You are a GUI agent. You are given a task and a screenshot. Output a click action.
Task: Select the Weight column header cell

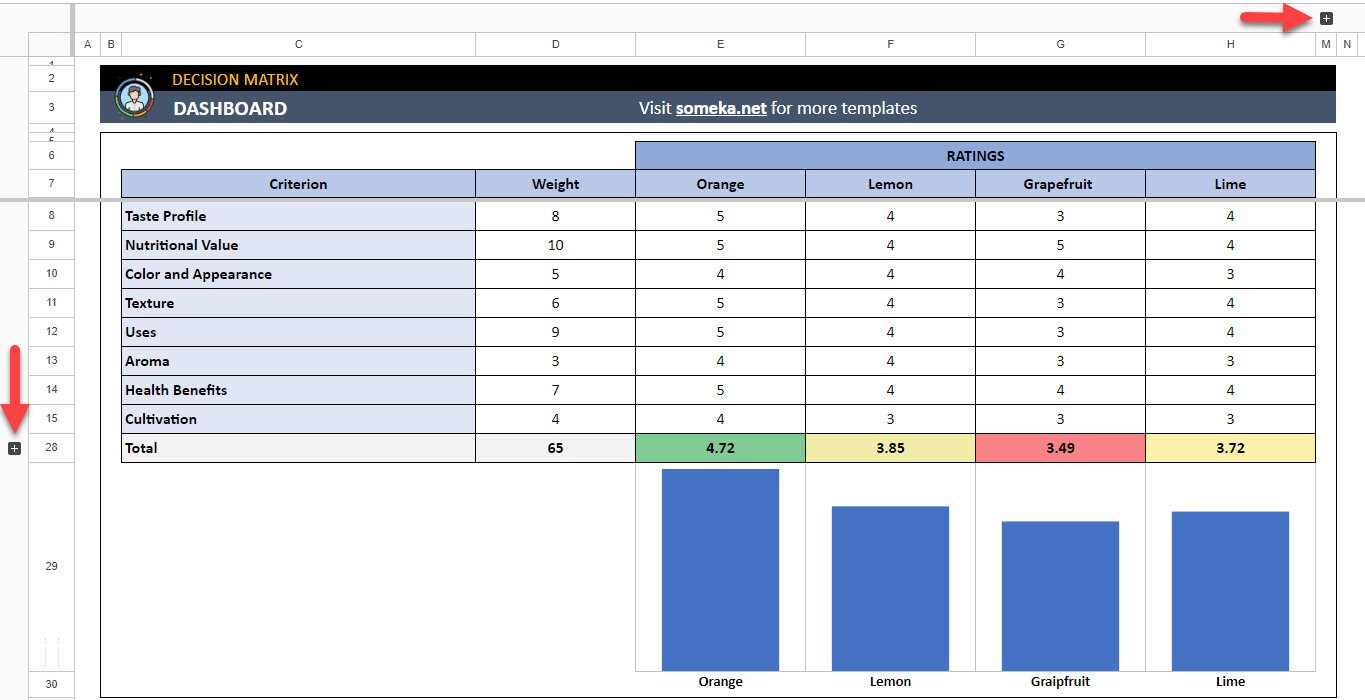(554, 184)
